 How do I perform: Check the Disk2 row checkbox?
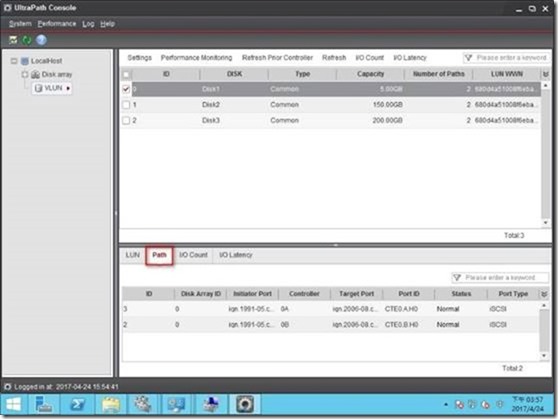coord(126,105)
